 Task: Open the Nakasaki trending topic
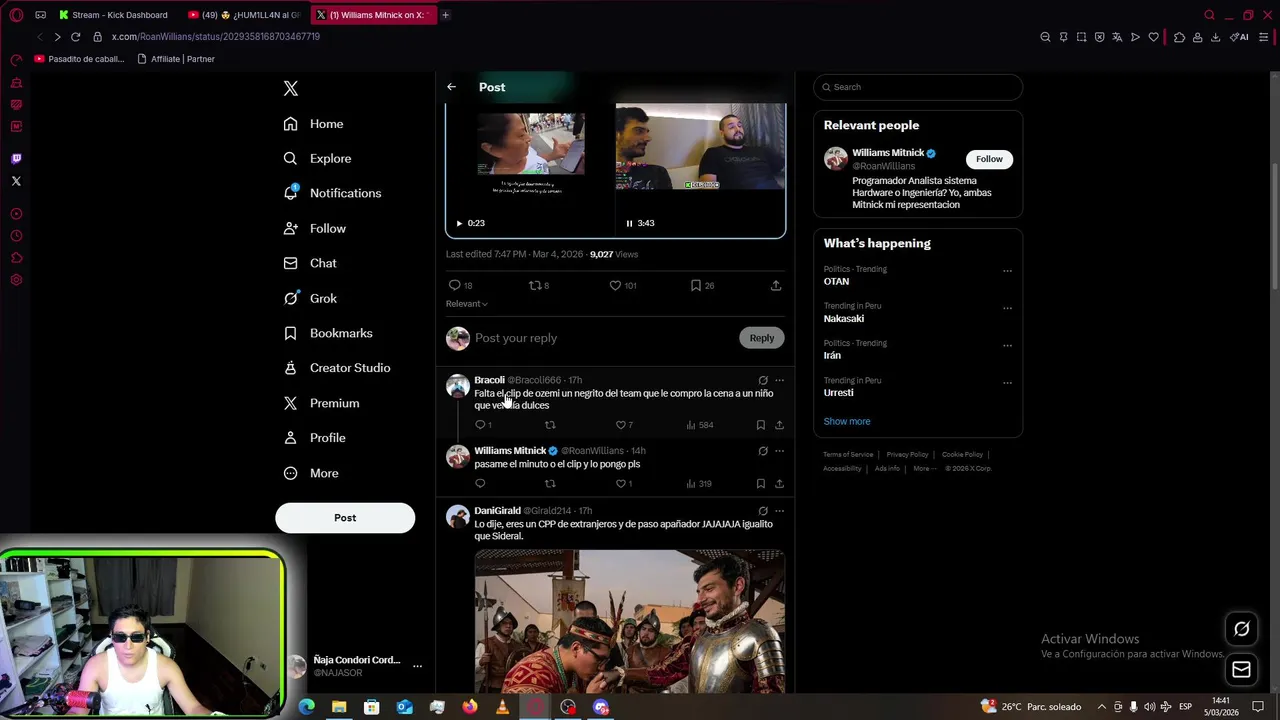click(844, 319)
